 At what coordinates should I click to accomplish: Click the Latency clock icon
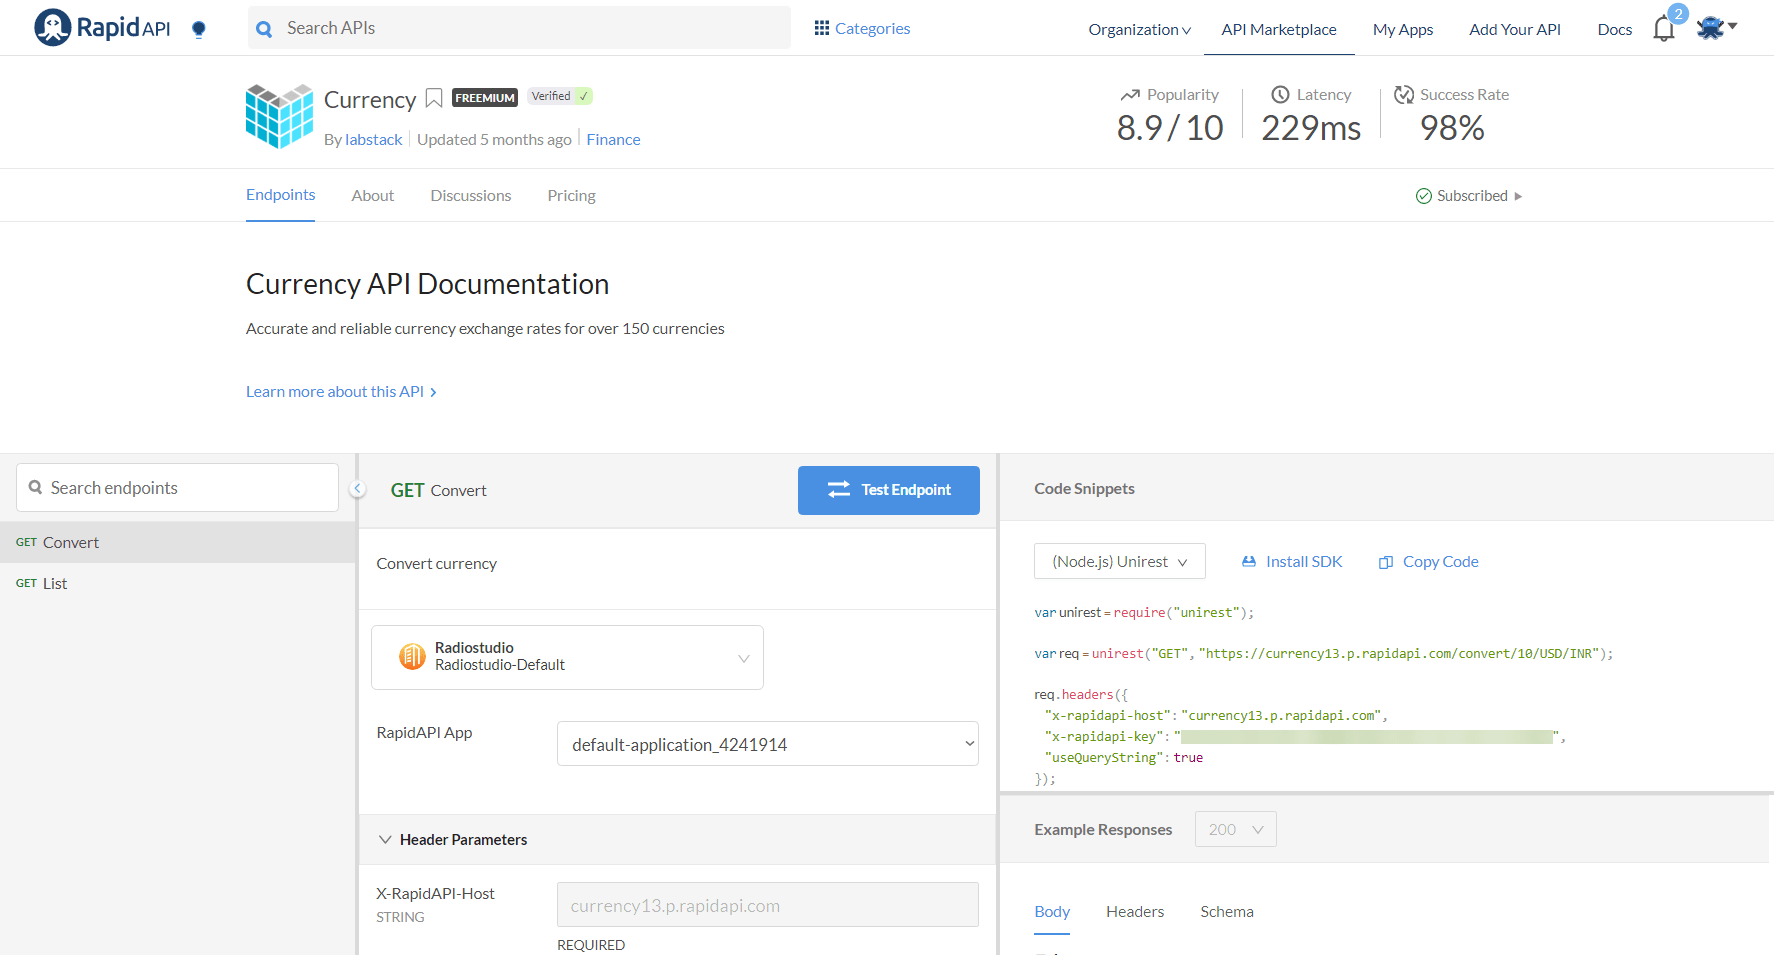tap(1280, 94)
